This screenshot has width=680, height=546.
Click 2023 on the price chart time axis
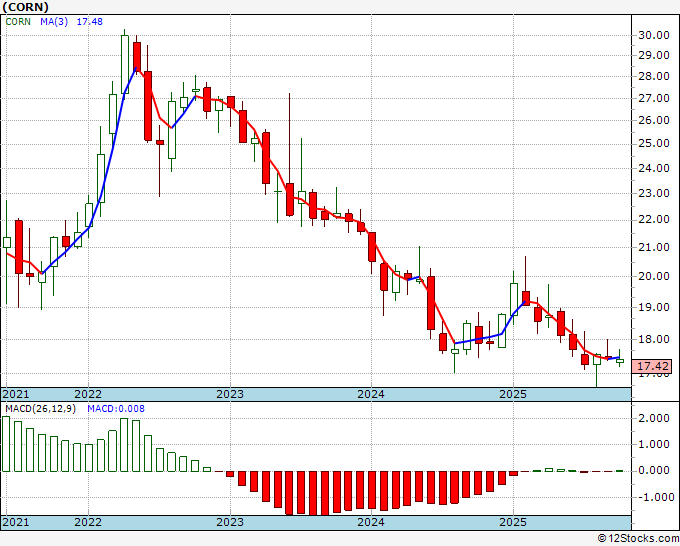tap(230, 394)
